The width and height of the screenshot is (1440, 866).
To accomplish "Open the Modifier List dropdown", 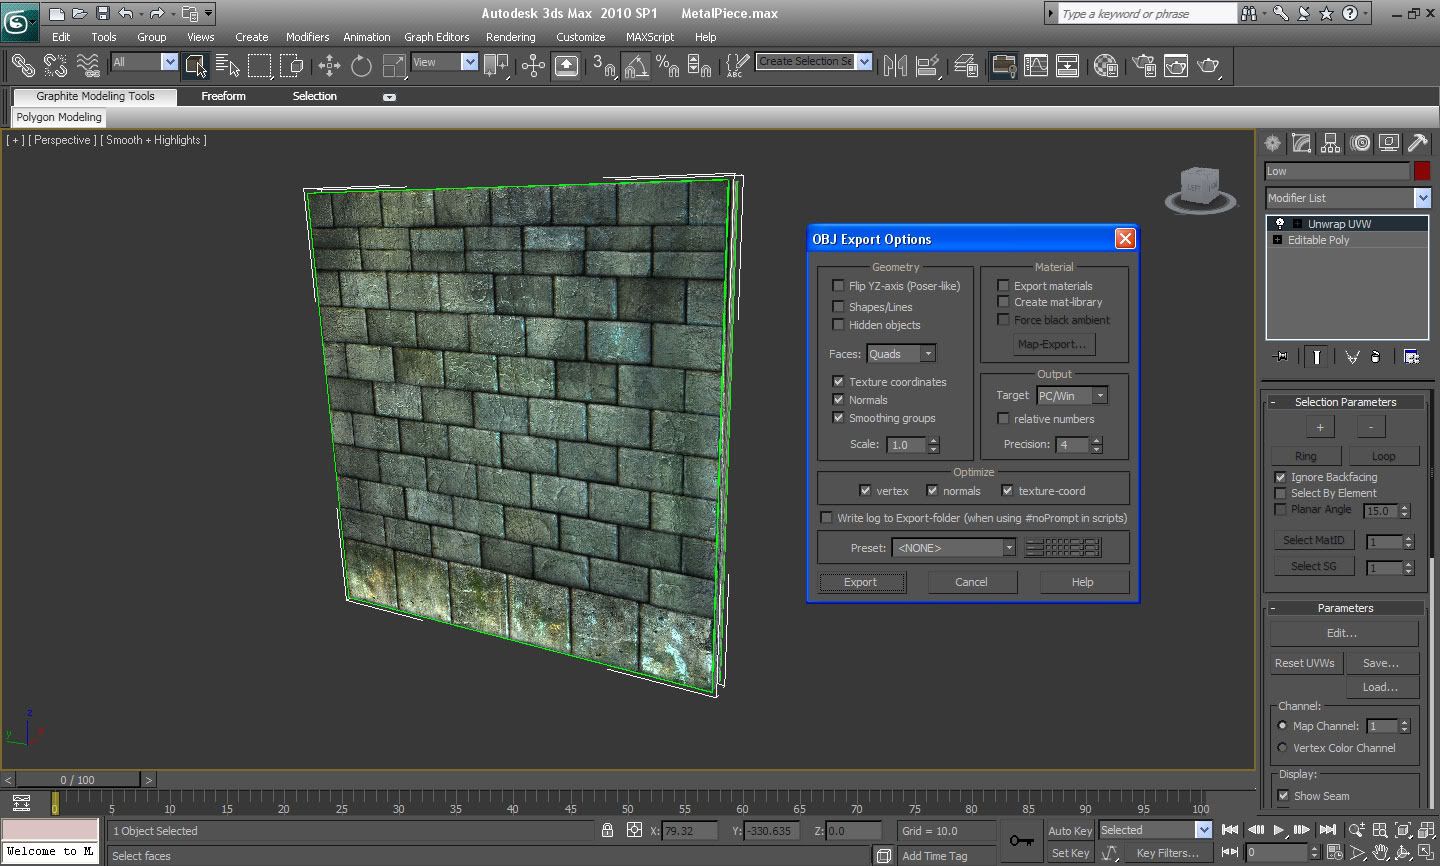I will coord(1348,198).
